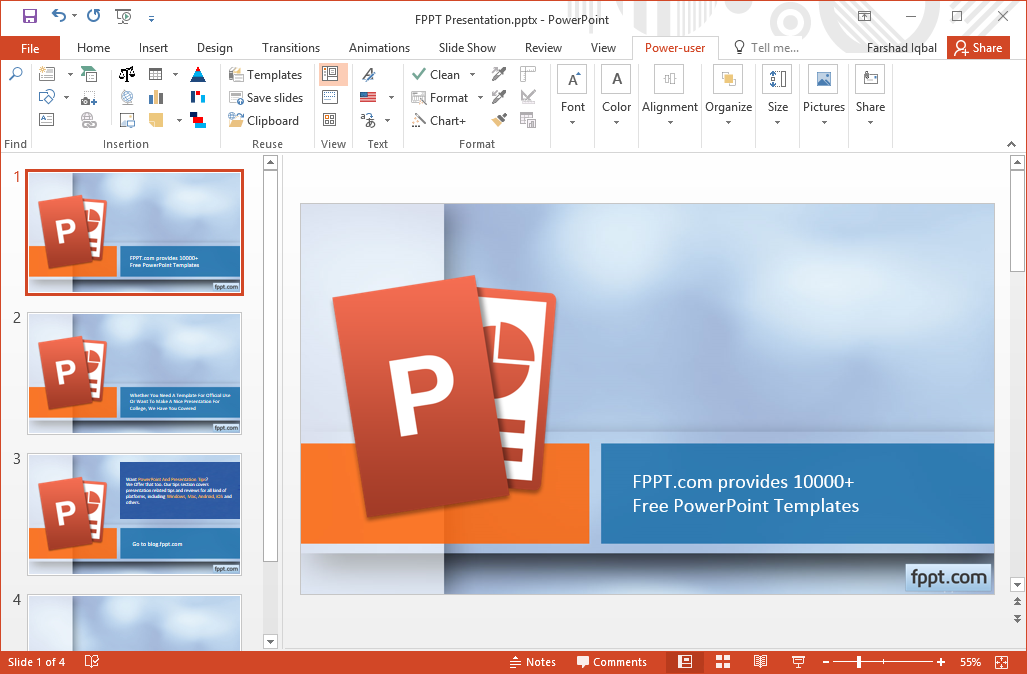The width and height of the screenshot is (1027, 674).
Task: Click the globe hyperlink chain icon
Action: click(88, 120)
